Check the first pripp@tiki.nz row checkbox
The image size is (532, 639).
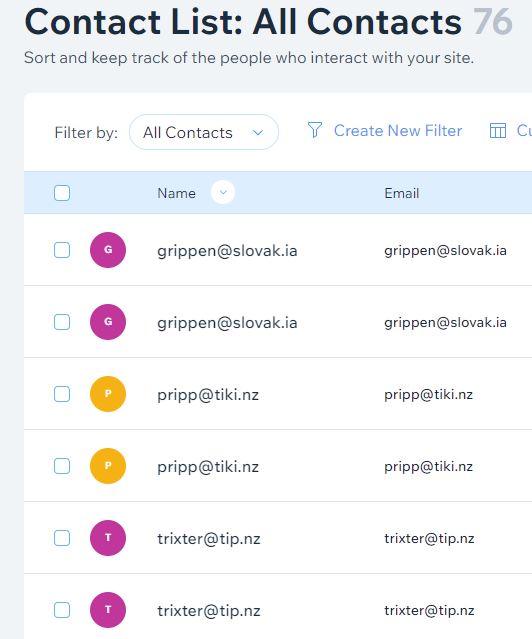click(62, 394)
